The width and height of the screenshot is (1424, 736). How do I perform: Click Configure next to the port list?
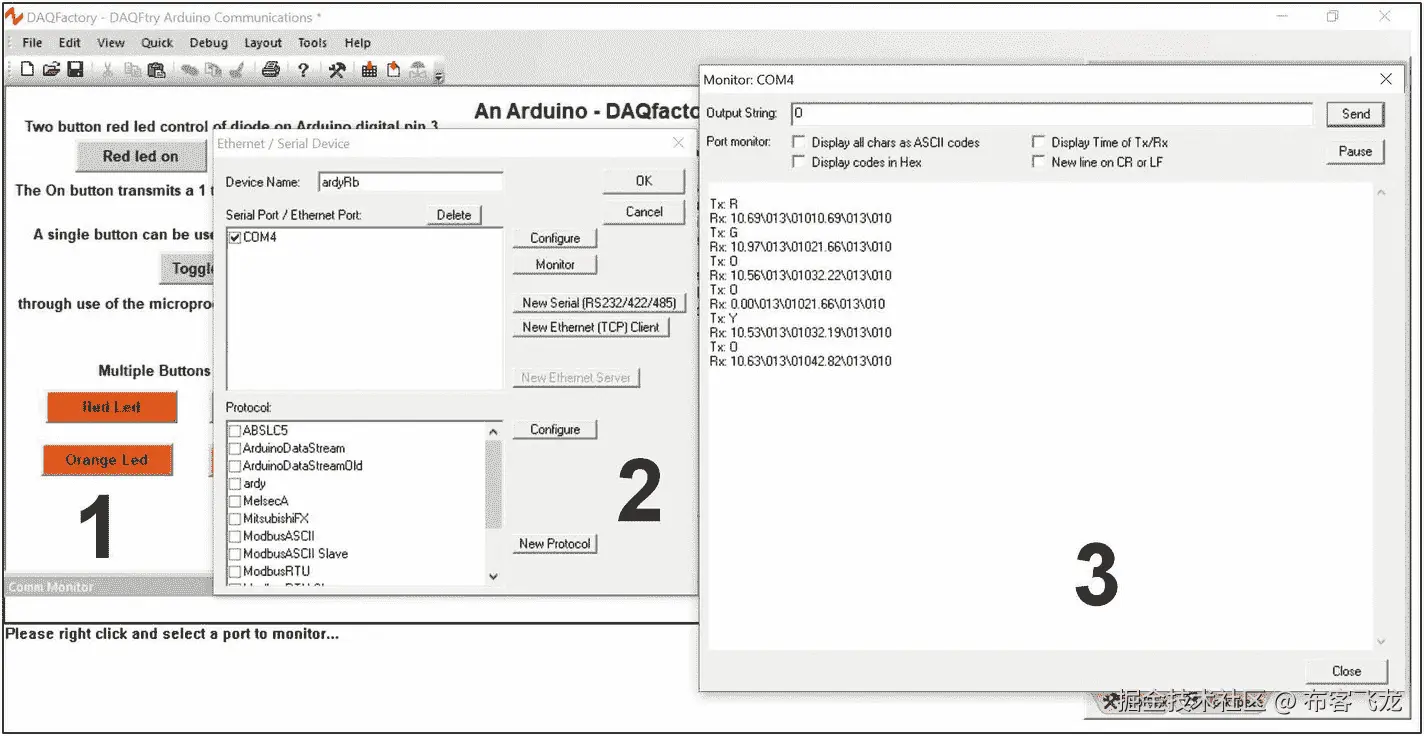(555, 238)
